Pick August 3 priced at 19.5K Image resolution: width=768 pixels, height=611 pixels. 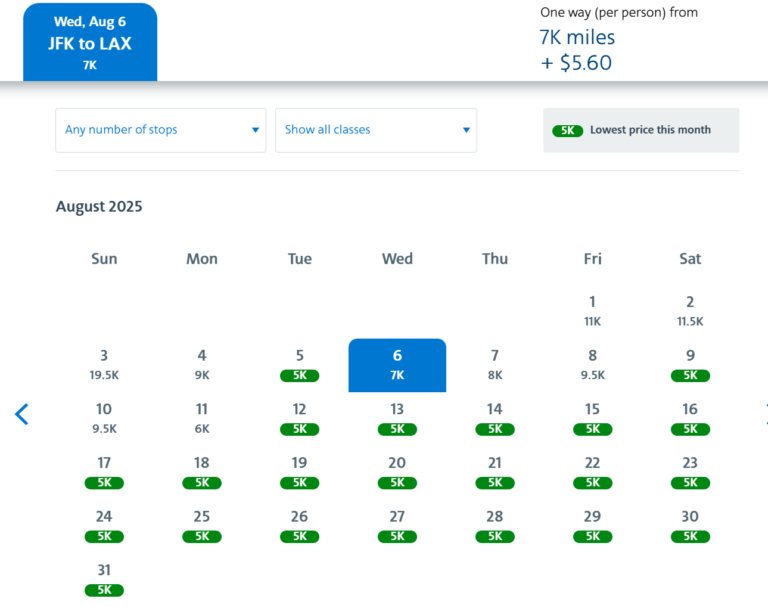(104, 365)
